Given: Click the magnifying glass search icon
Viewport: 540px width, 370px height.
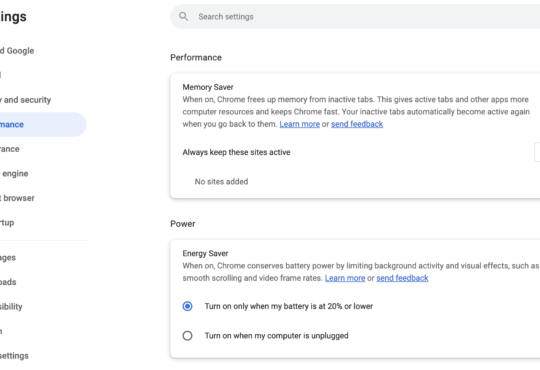Looking at the screenshot, I should (184, 17).
